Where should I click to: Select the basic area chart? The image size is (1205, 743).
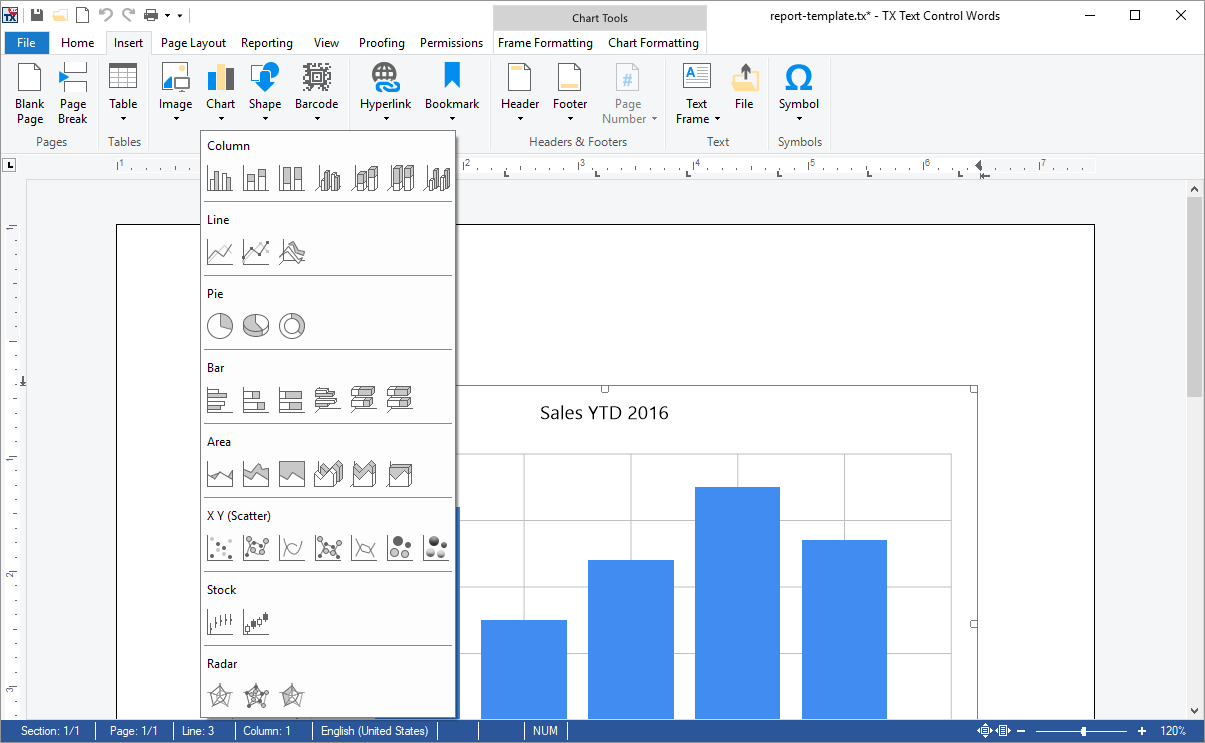[220, 474]
